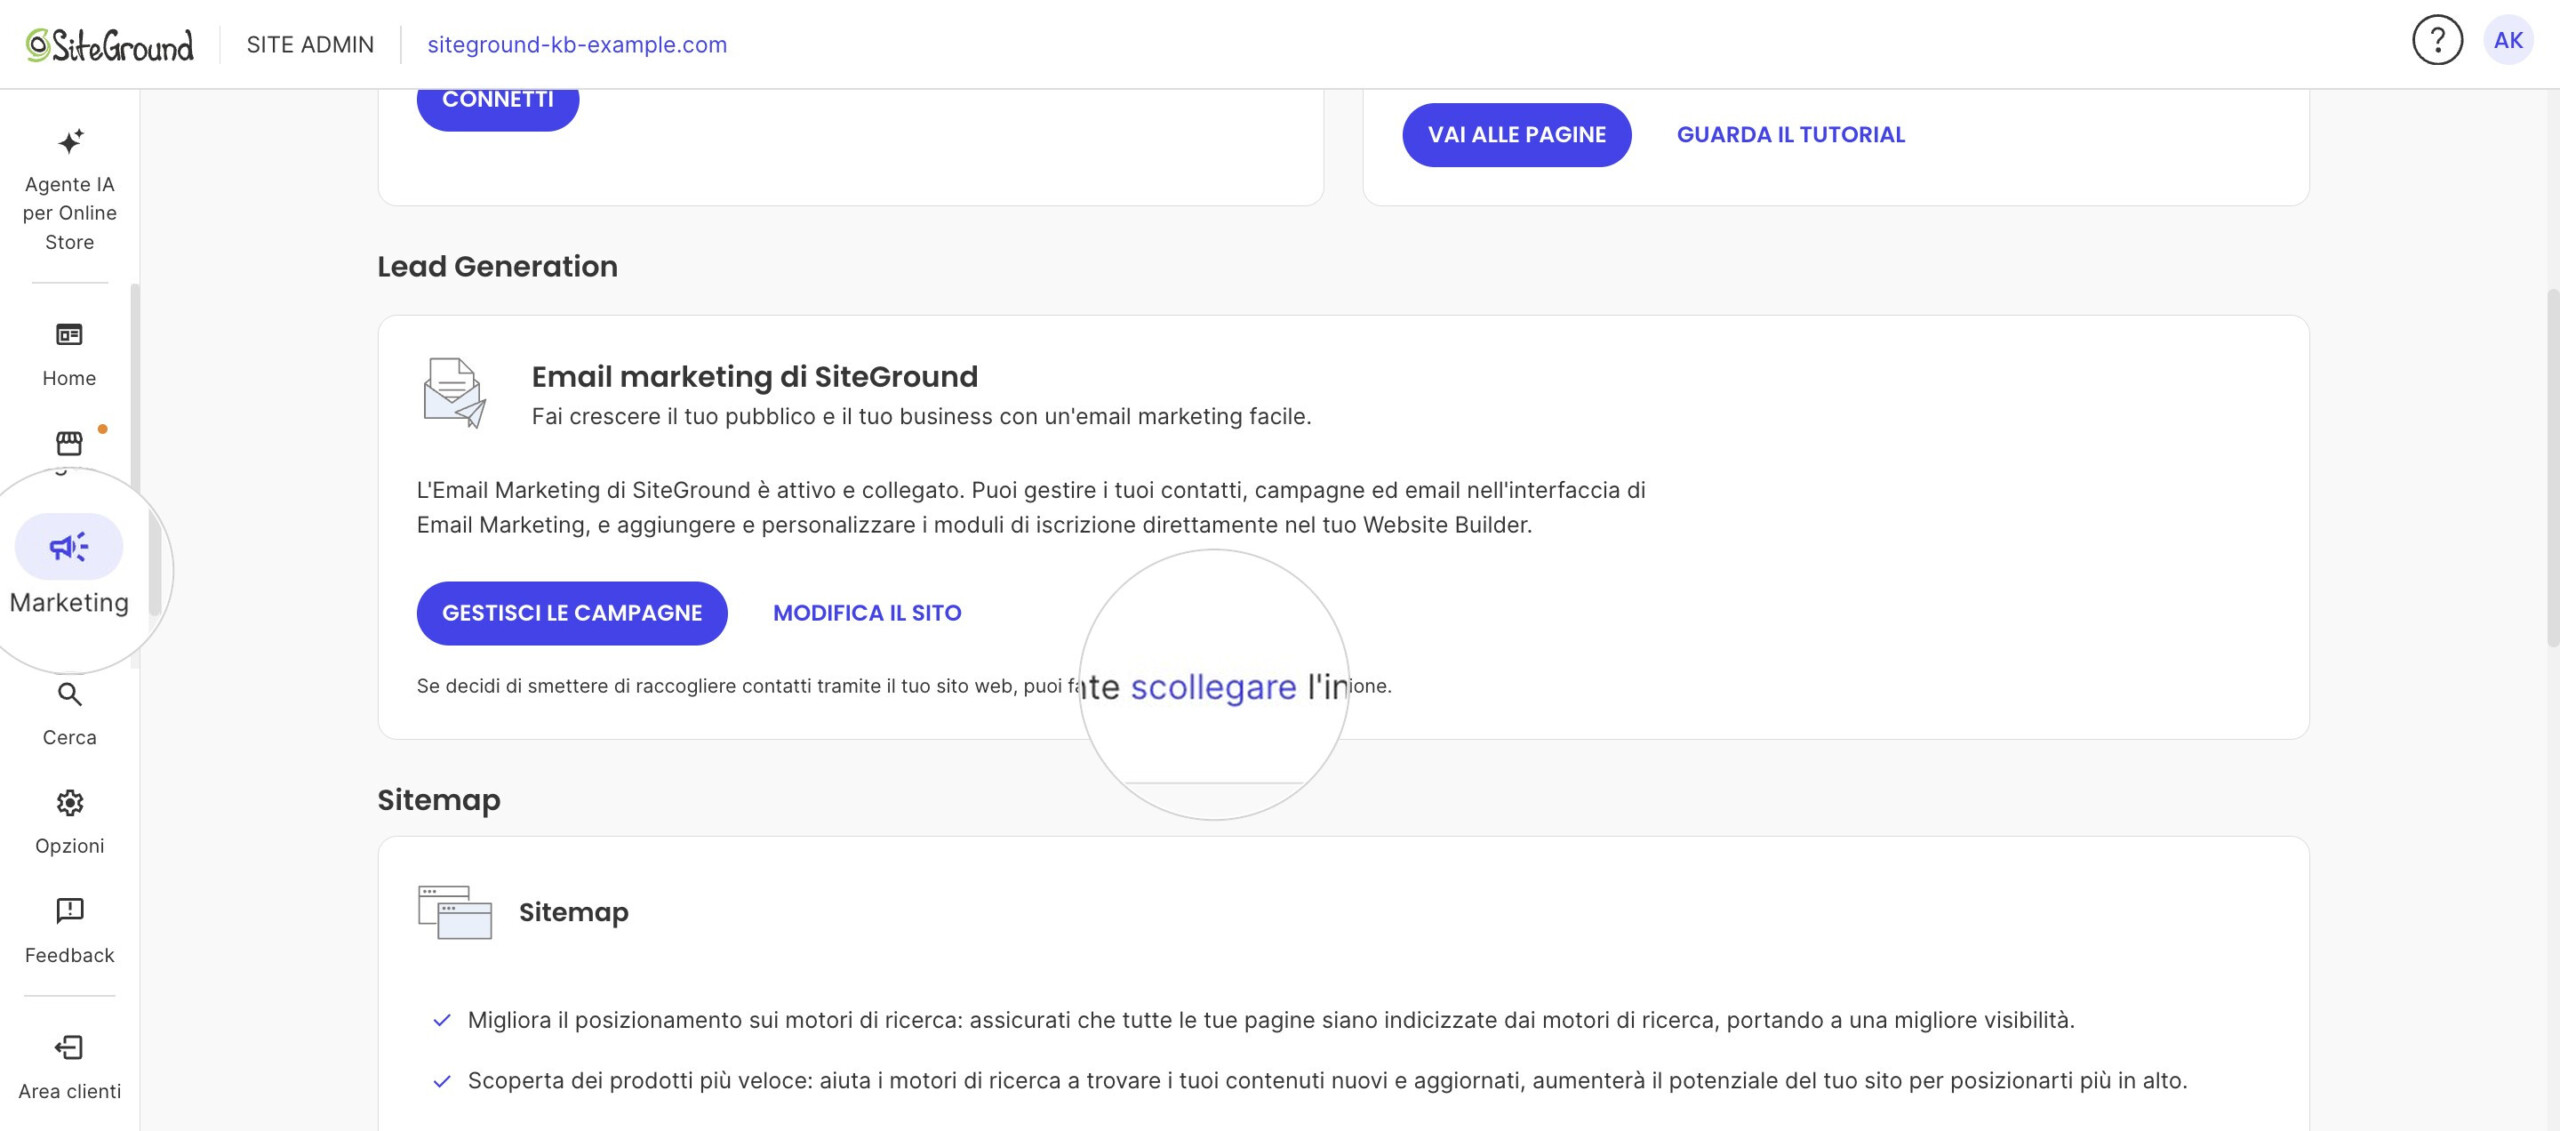Click the Email marketing di SiteGround title
2560x1131 pixels.
[x=754, y=377]
